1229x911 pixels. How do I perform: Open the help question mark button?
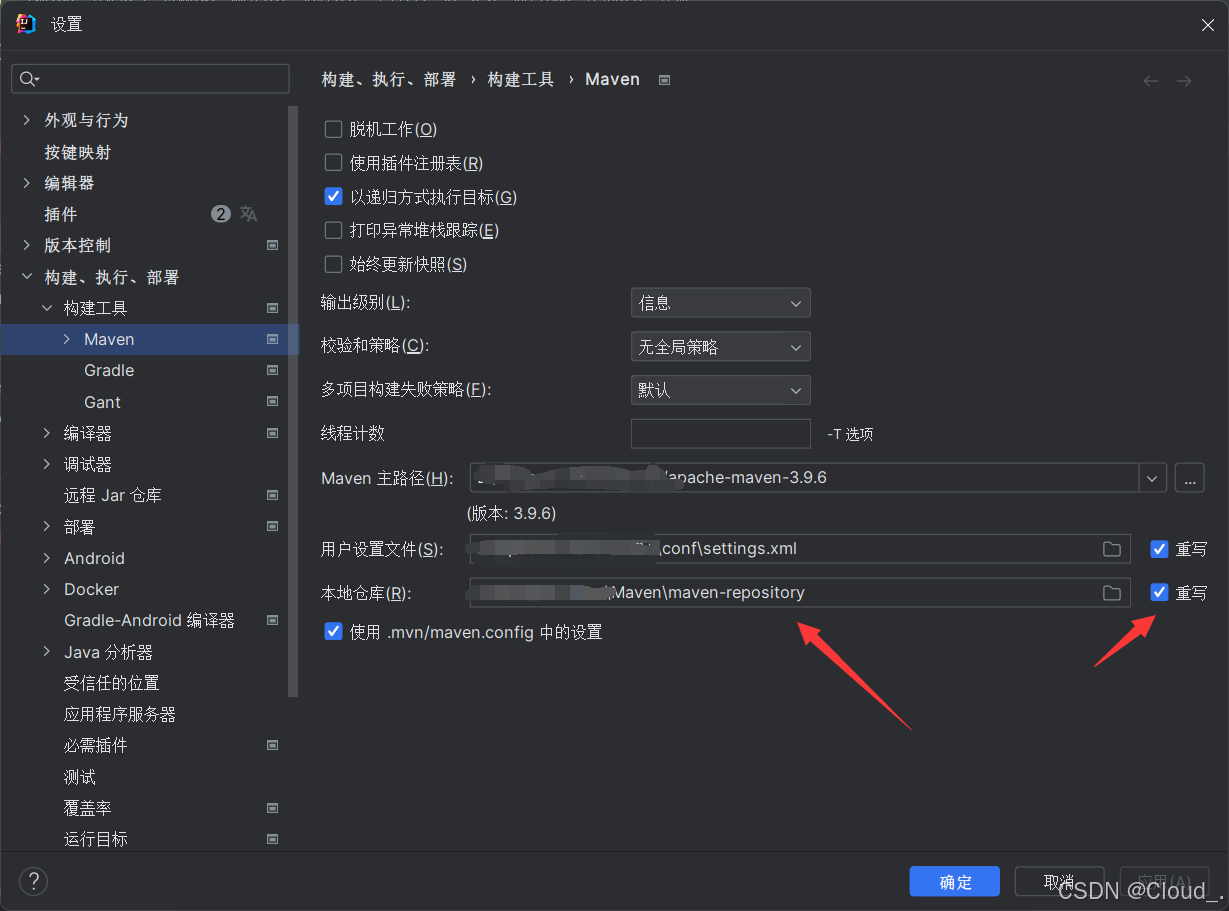pos(33,881)
